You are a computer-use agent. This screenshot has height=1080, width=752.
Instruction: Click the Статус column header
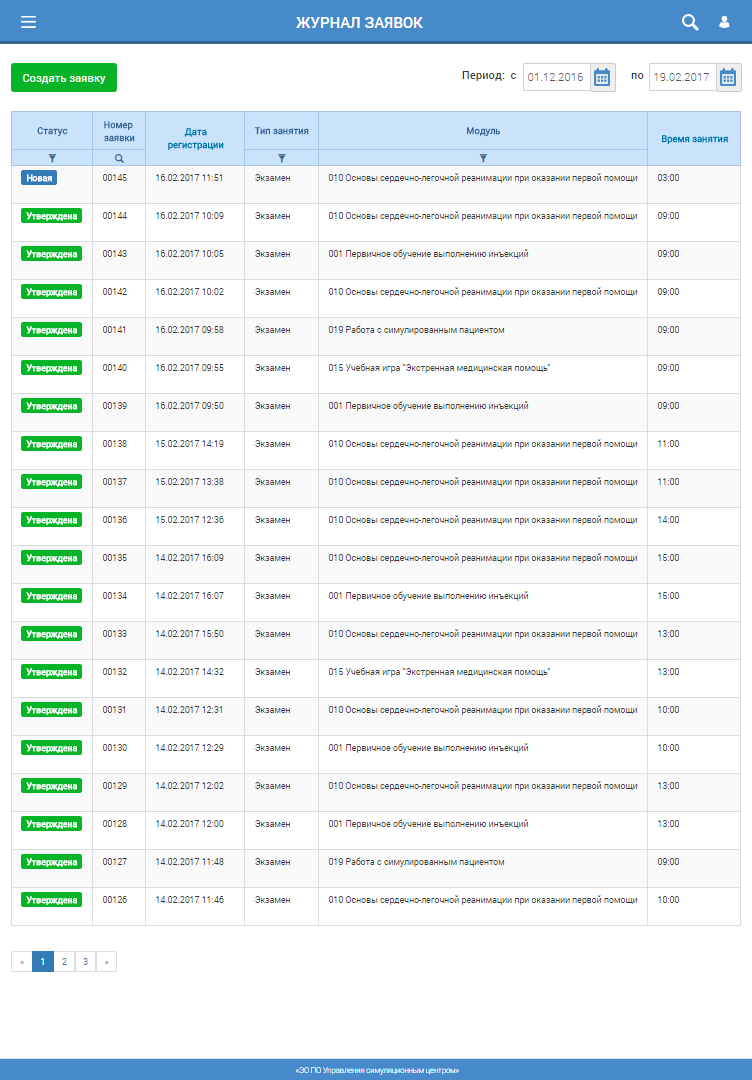click(52, 131)
